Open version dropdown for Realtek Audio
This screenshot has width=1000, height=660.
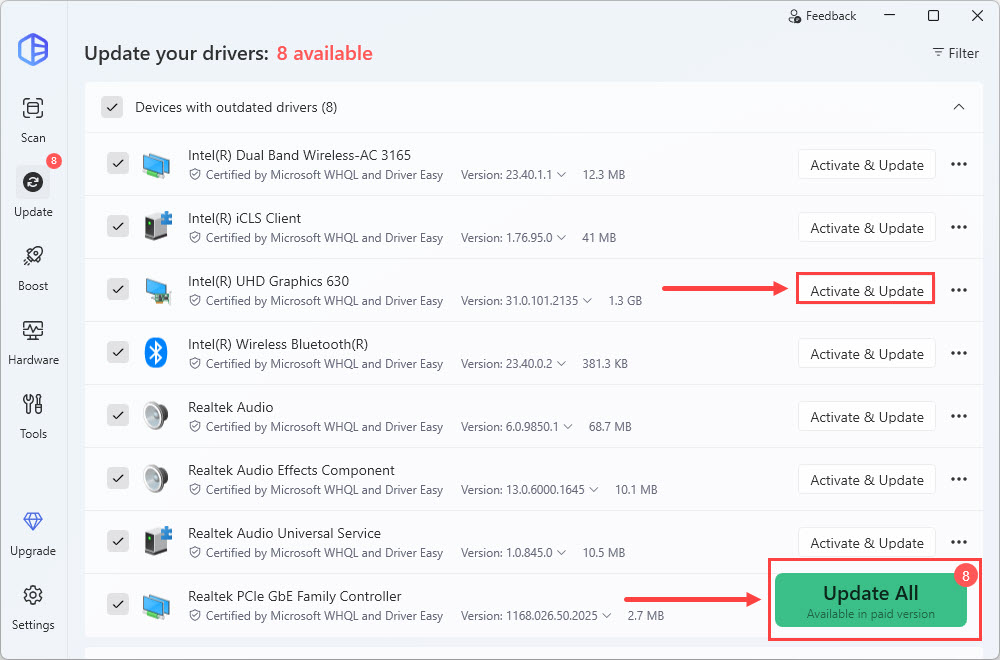click(x=566, y=427)
